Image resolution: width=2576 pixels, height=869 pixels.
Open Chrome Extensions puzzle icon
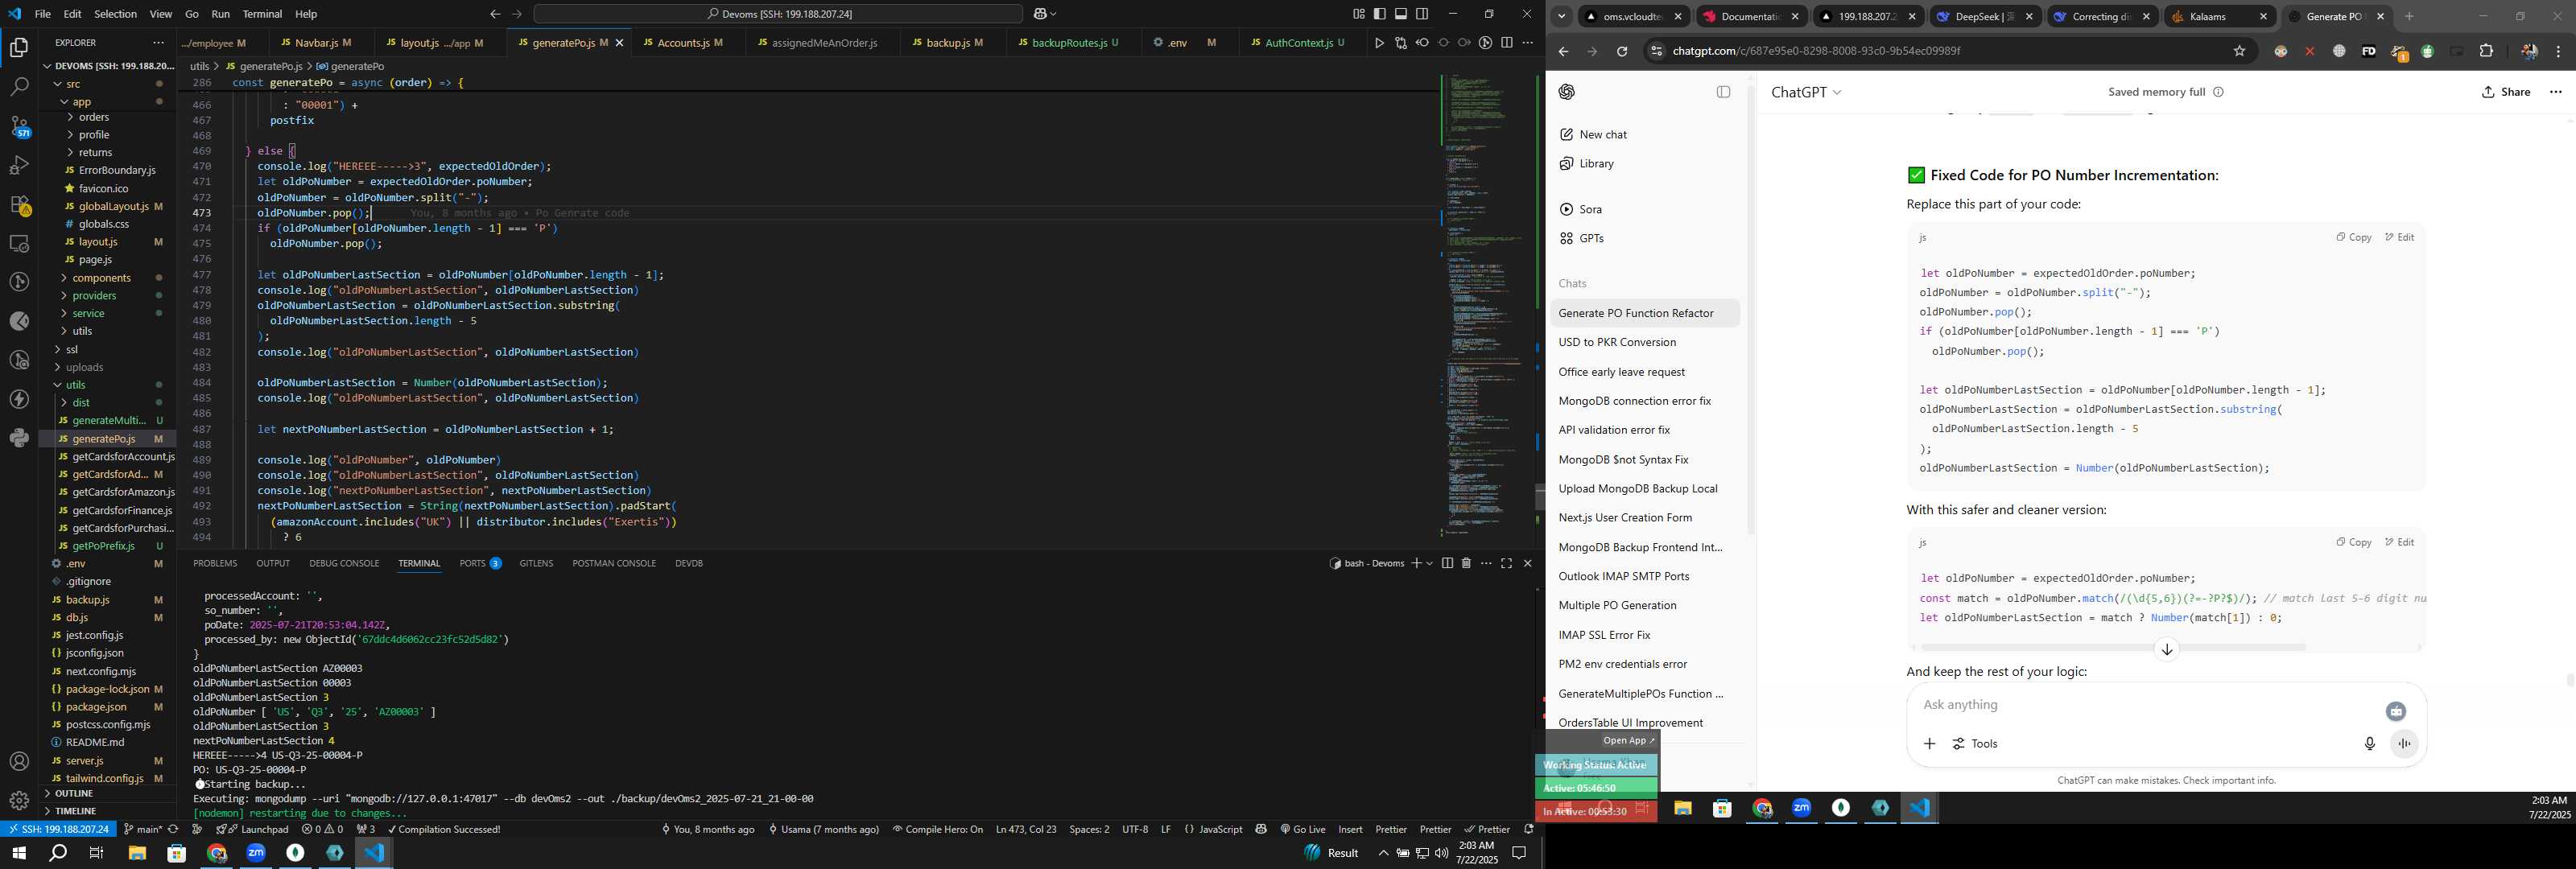pyautogui.click(x=2487, y=51)
